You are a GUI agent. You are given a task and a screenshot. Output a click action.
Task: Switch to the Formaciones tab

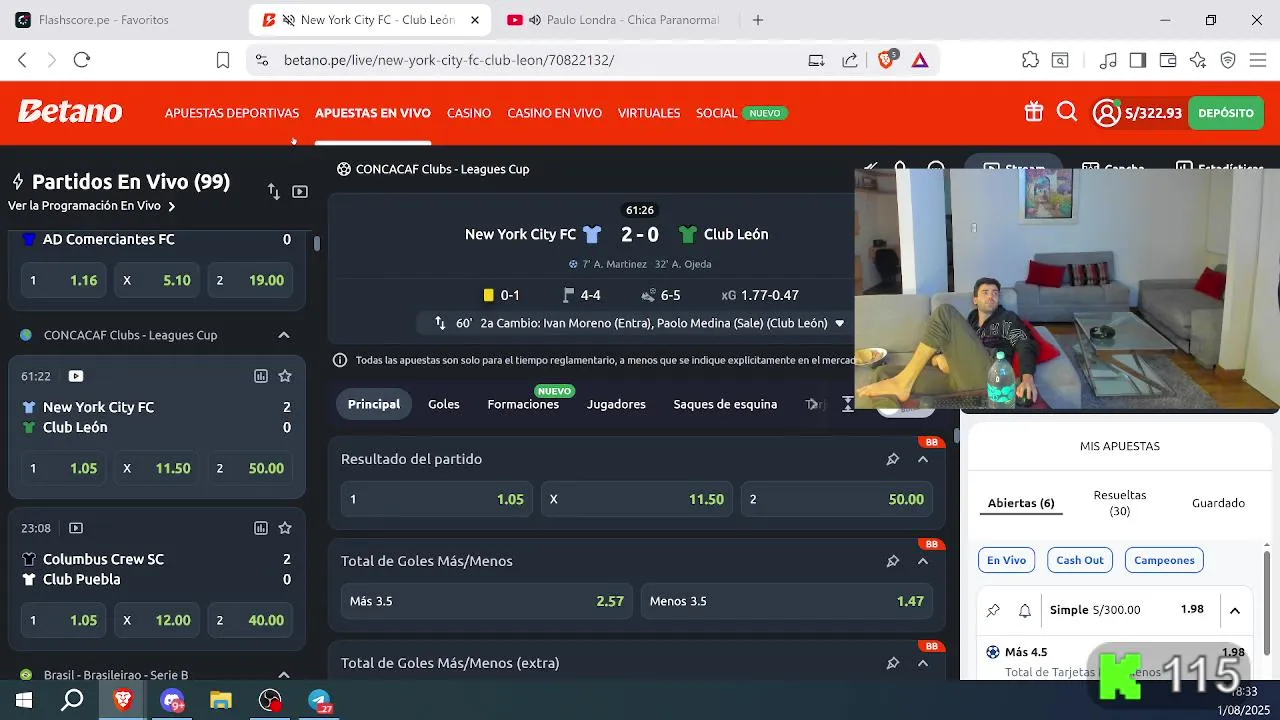point(523,404)
